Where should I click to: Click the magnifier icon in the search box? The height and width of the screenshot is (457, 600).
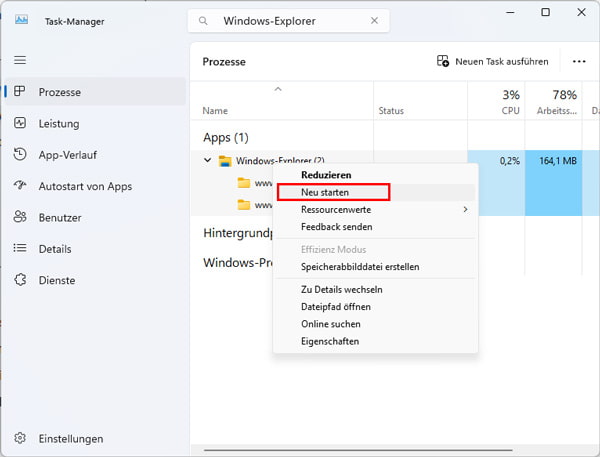pyautogui.click(x=203, y=21)
